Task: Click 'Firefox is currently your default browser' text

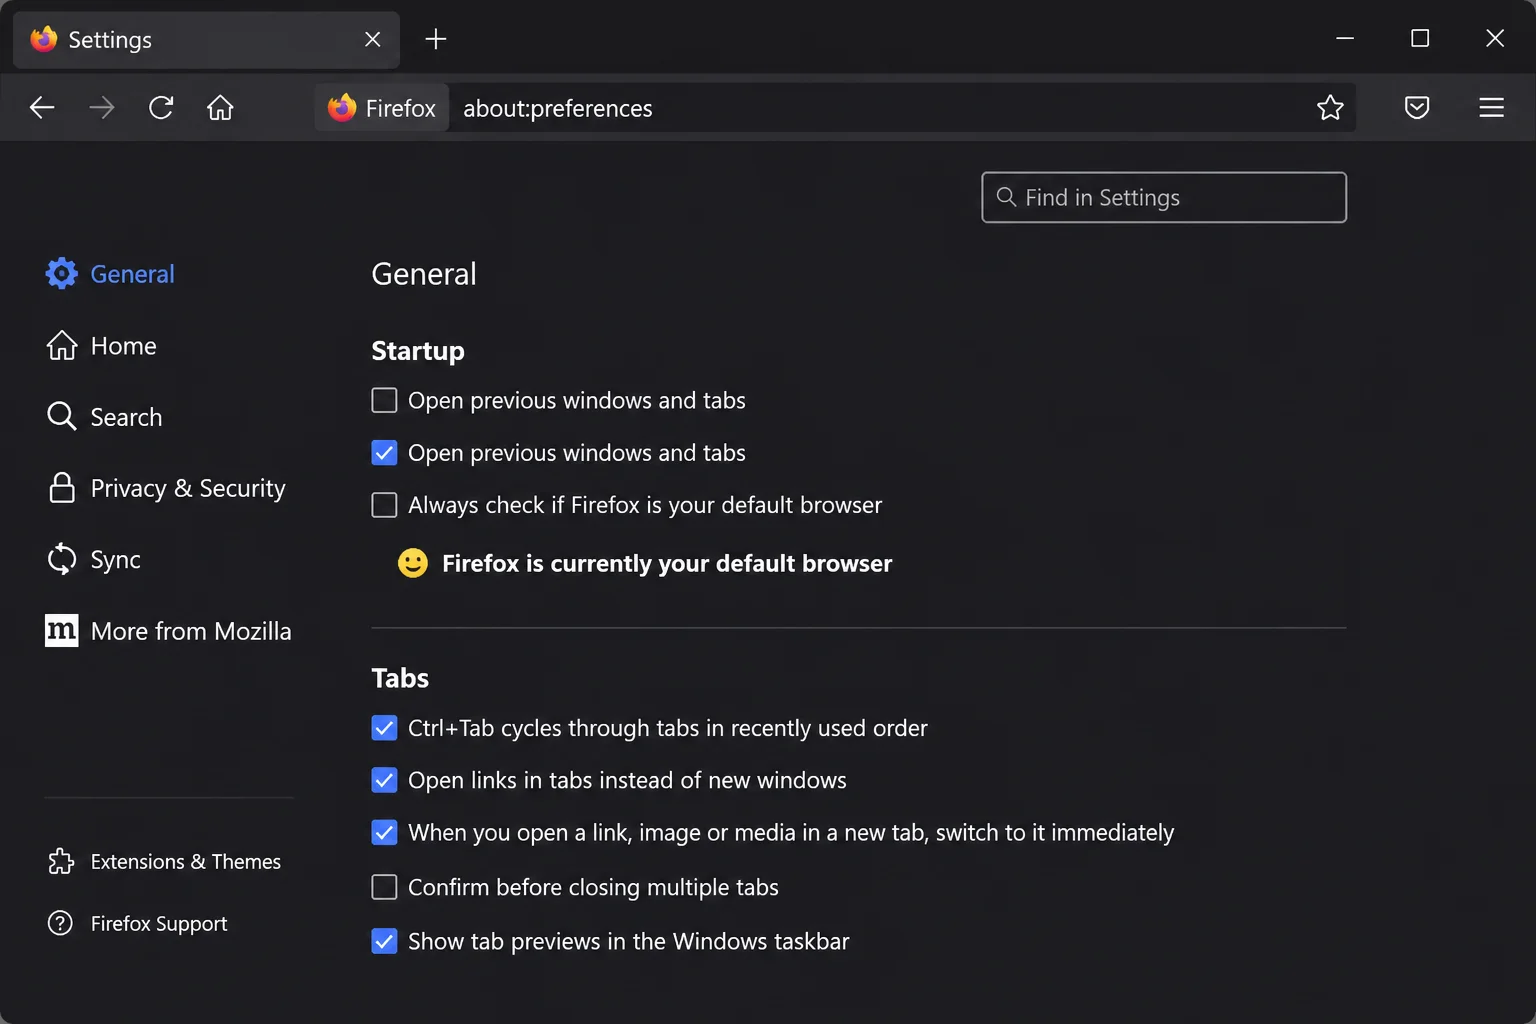Action: (667, 564)
